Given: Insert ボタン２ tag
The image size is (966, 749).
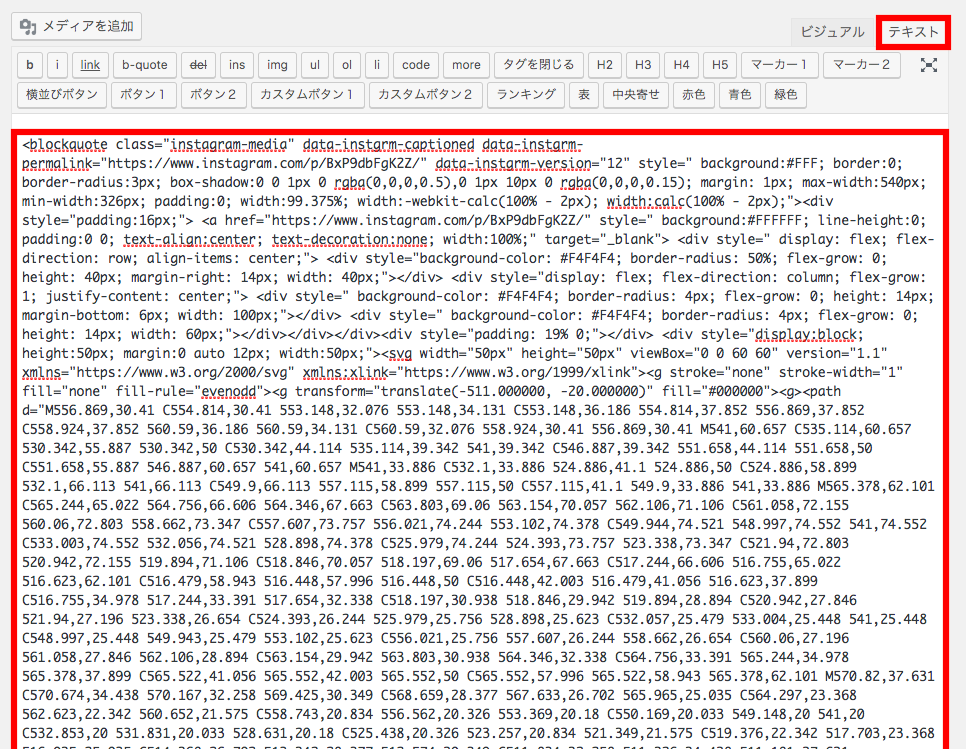Looking at the screenshot, I should (x=213, y=95).
